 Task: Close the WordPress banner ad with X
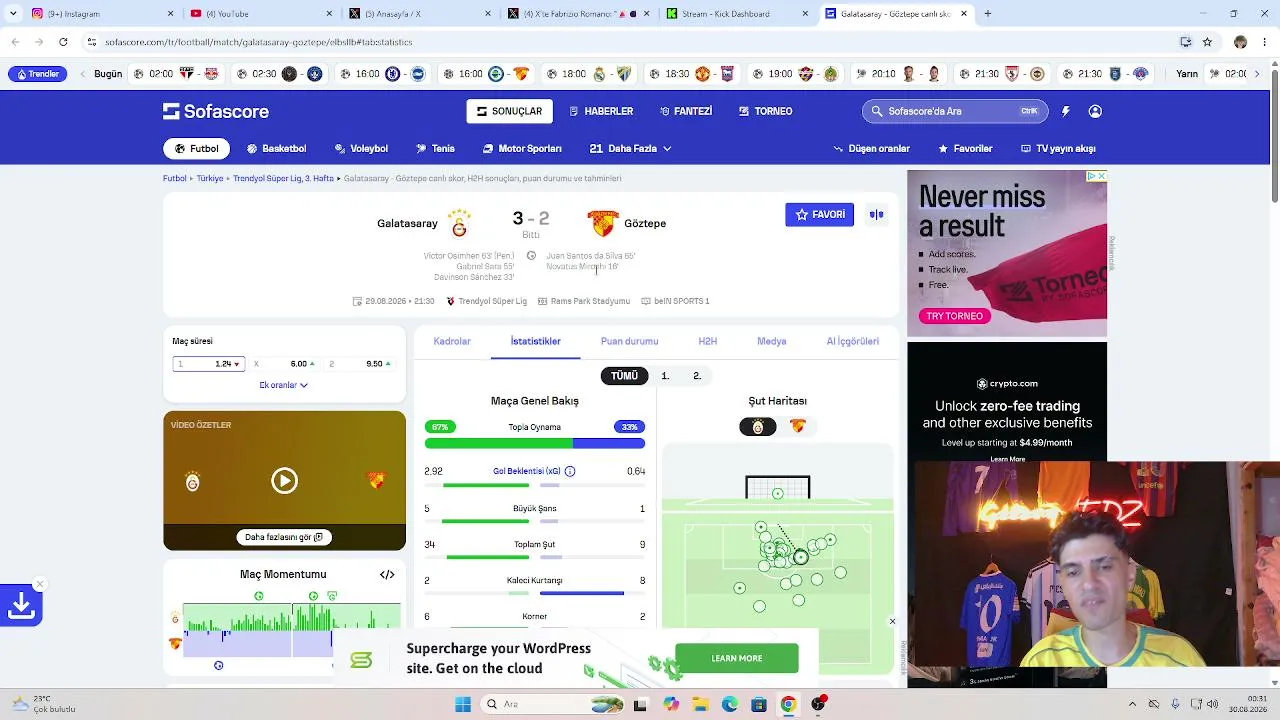892,621
